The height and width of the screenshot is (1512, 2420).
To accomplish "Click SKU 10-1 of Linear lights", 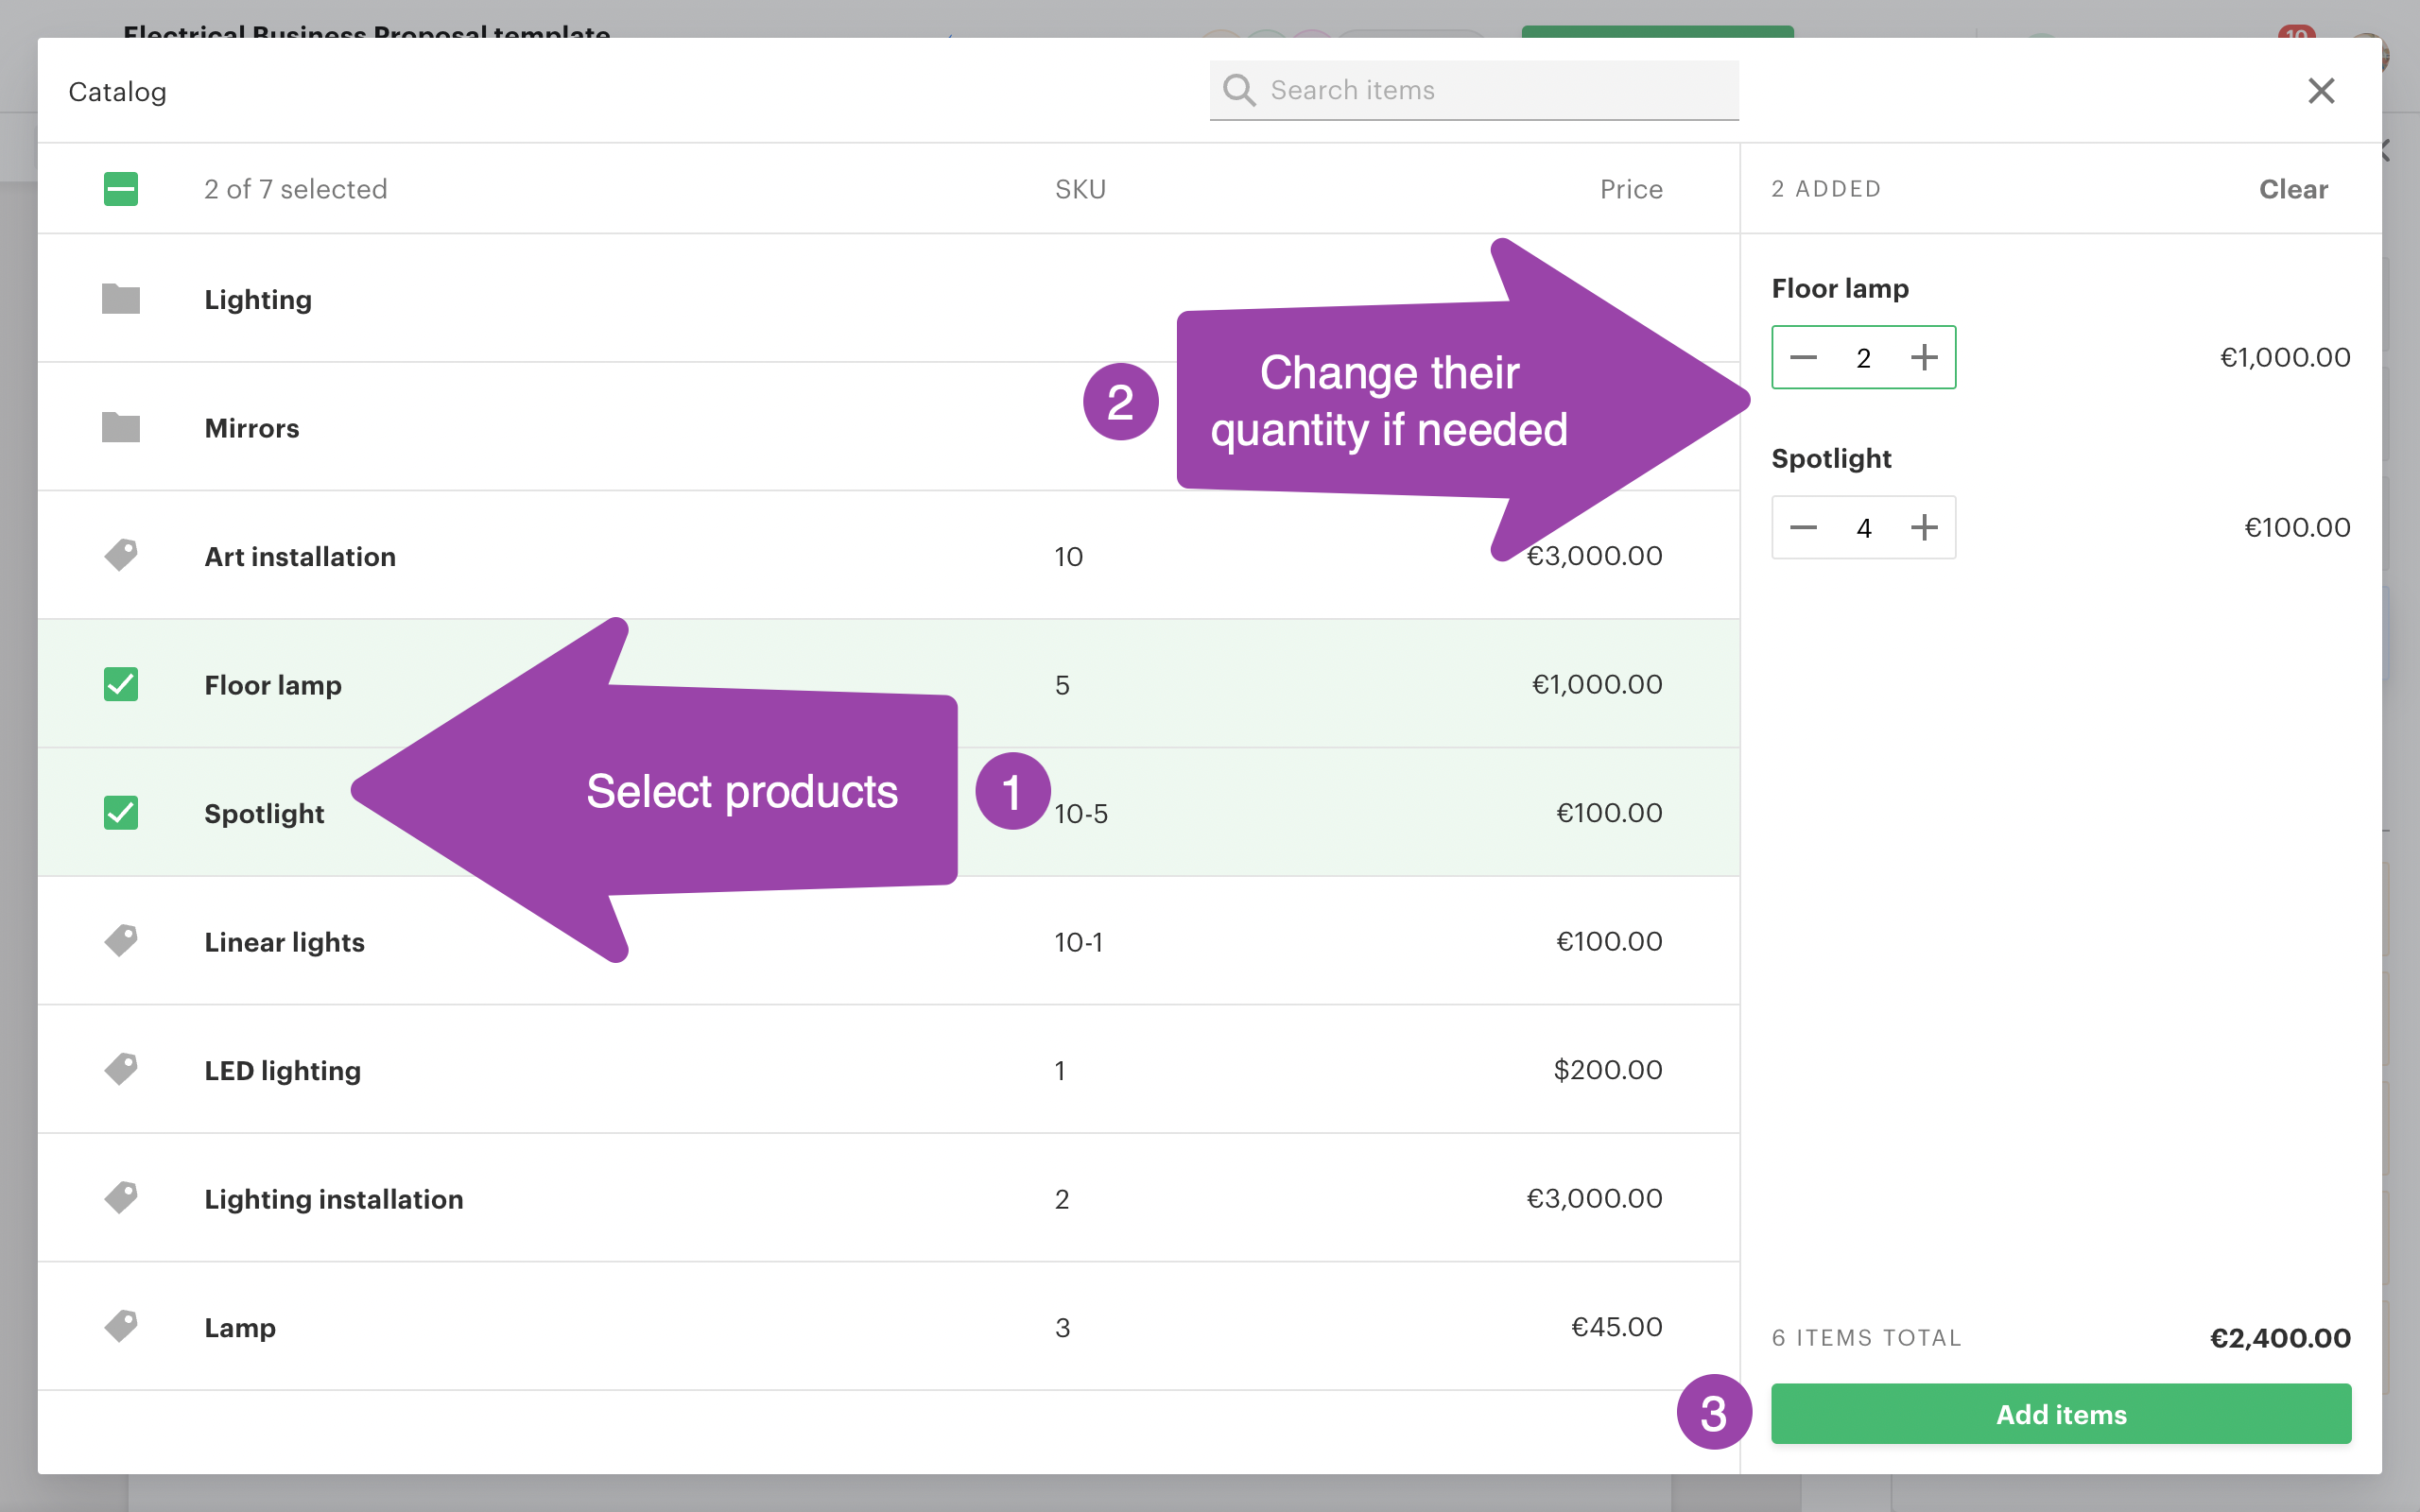I will [x=1078, y=942].
